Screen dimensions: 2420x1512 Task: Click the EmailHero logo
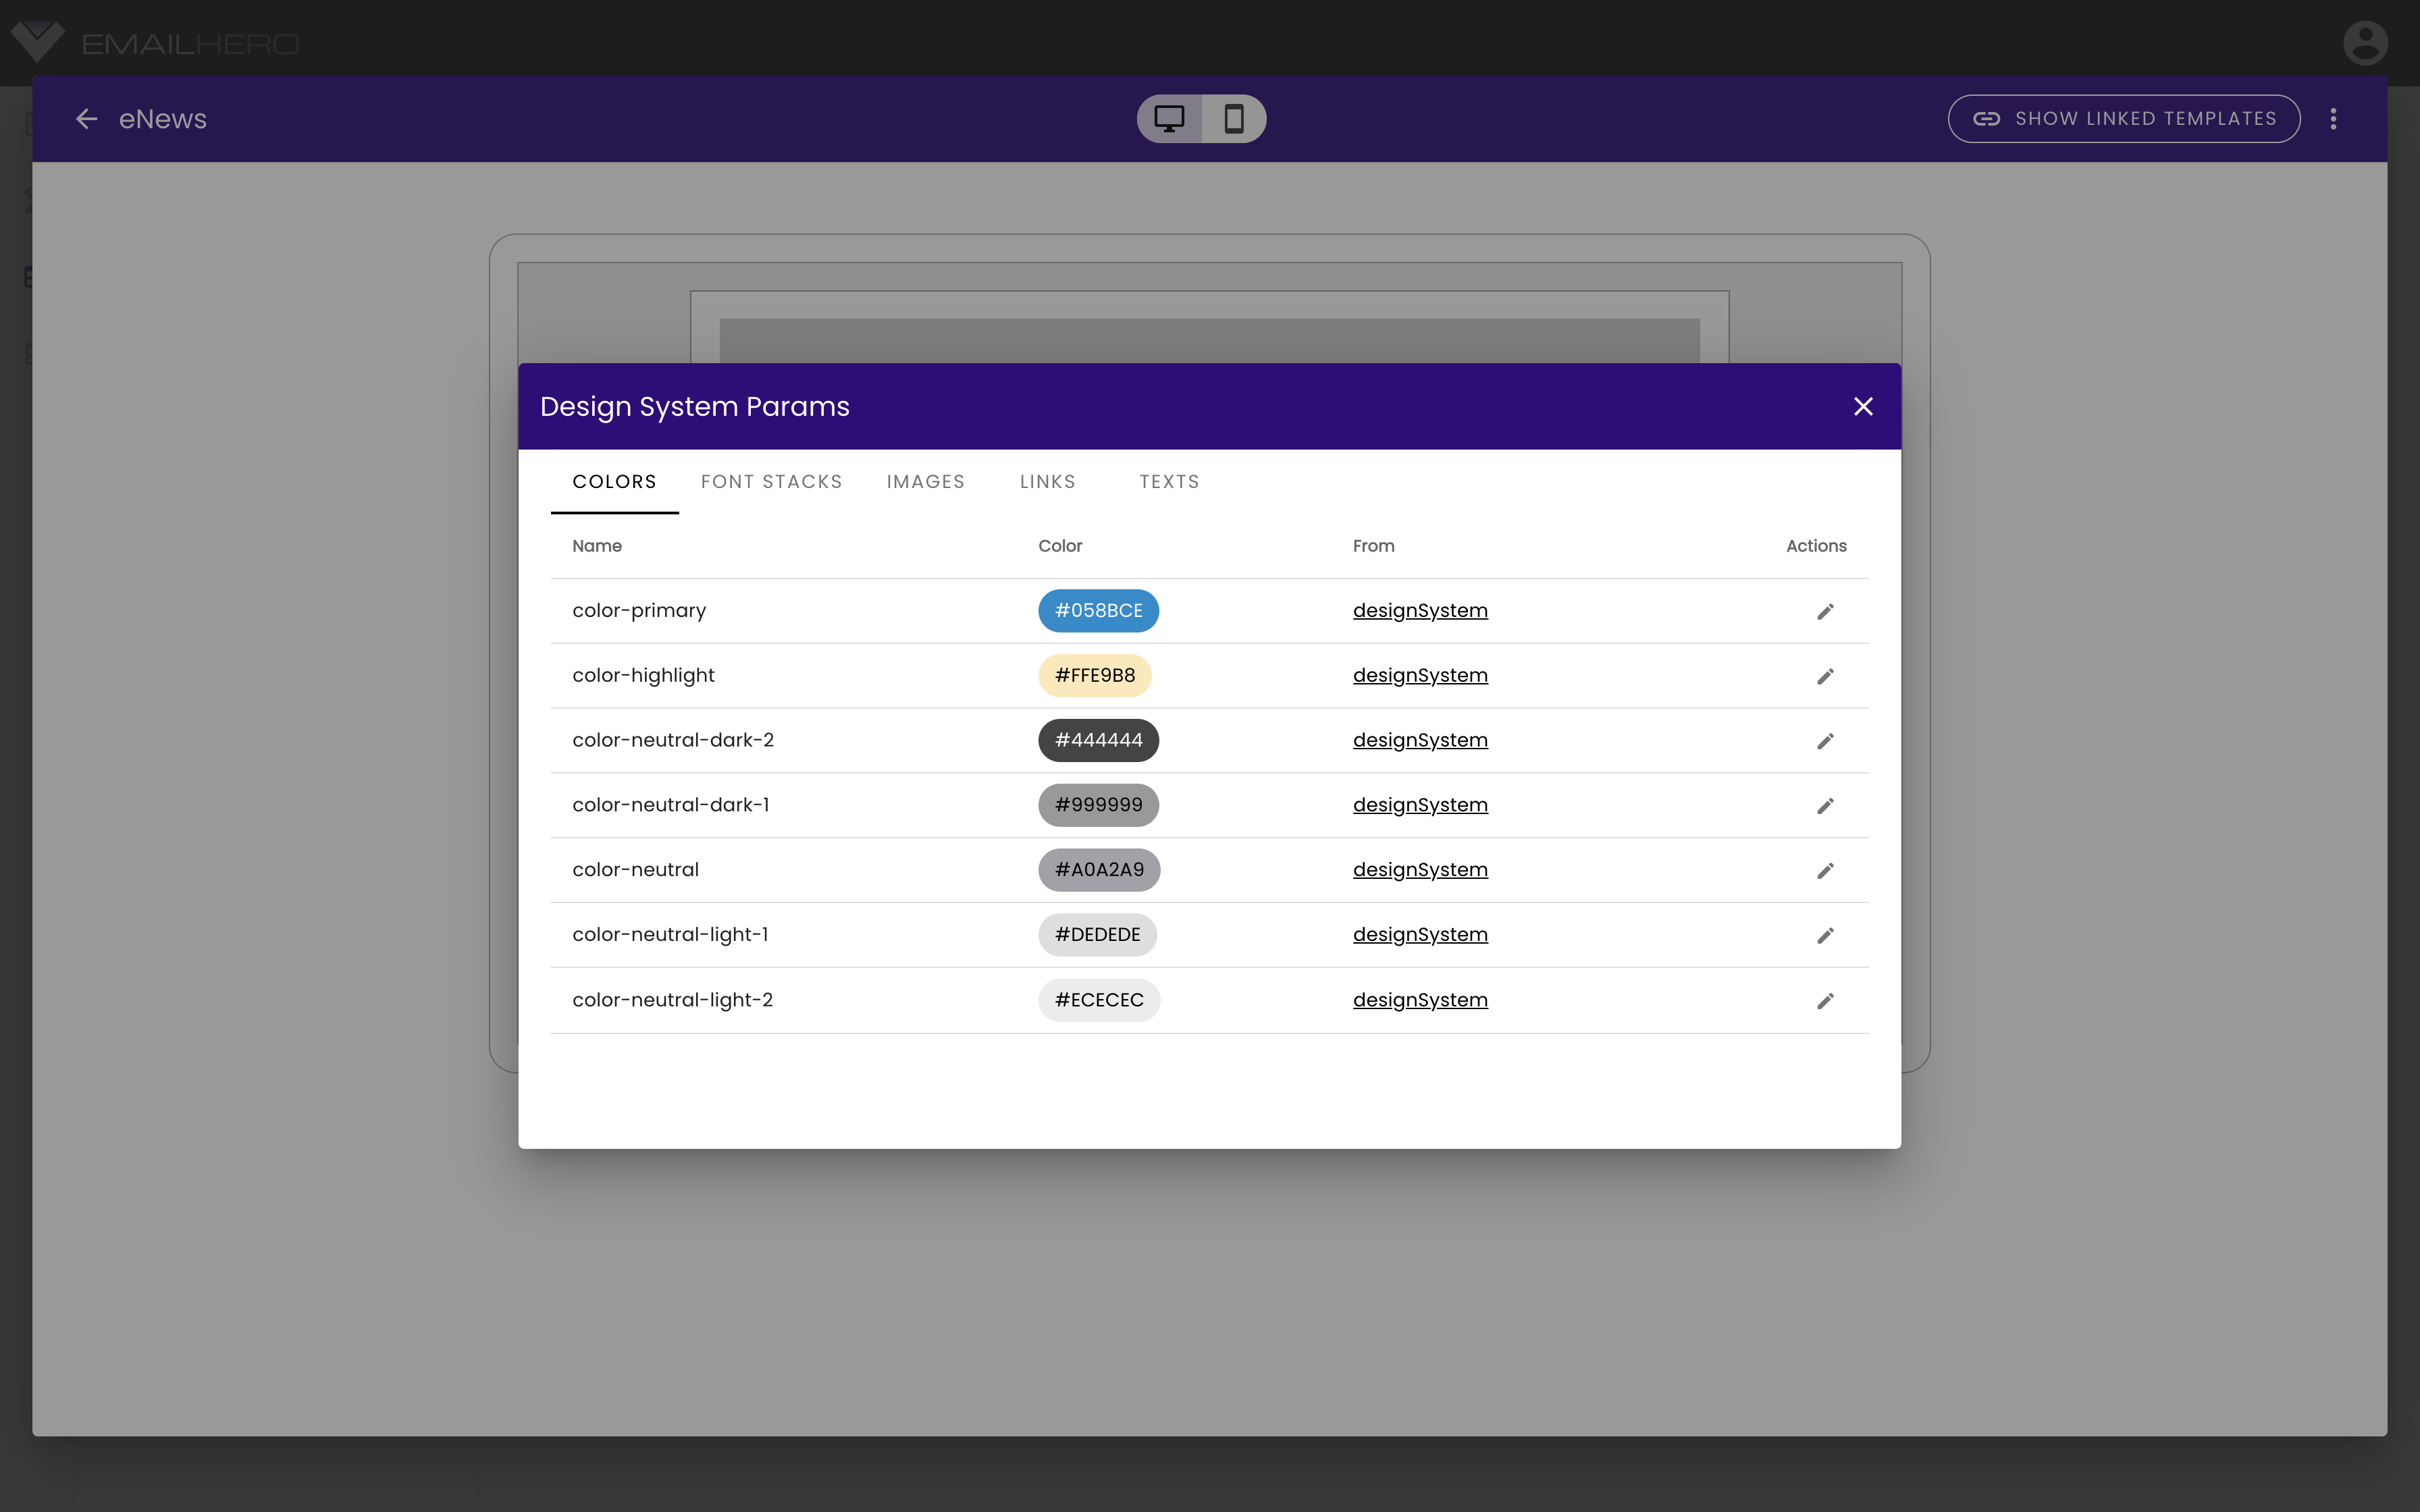[x=155, y=43]
